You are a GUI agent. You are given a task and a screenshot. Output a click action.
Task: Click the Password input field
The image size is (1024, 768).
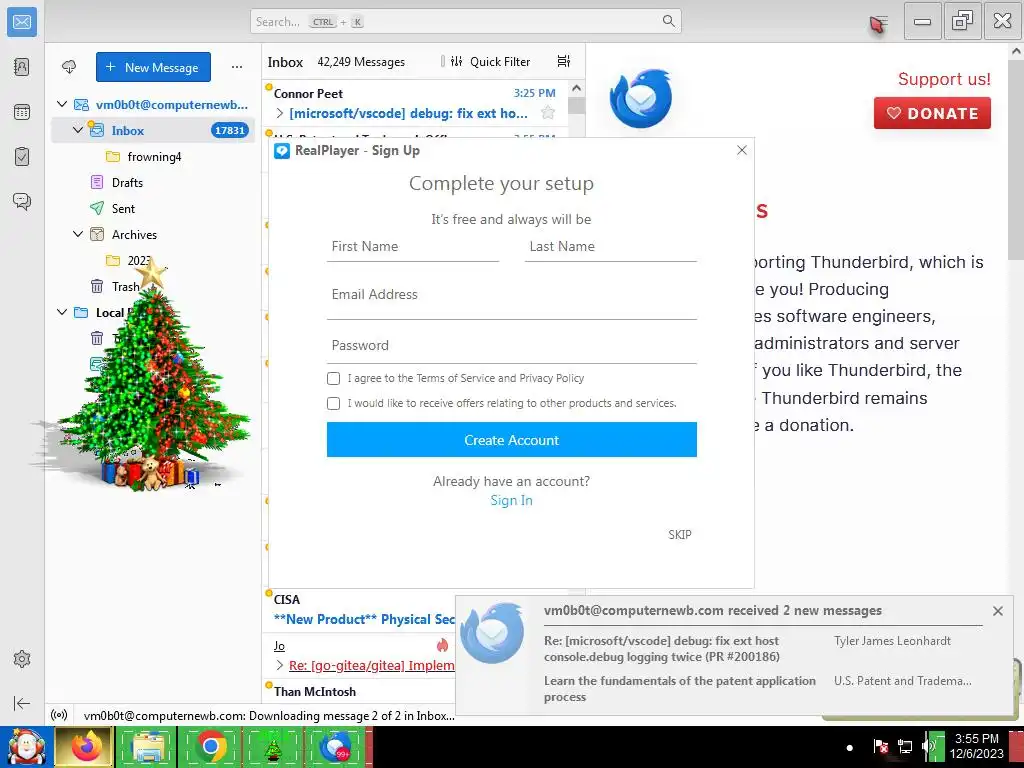pyautogui.click(x=511, y=346)
